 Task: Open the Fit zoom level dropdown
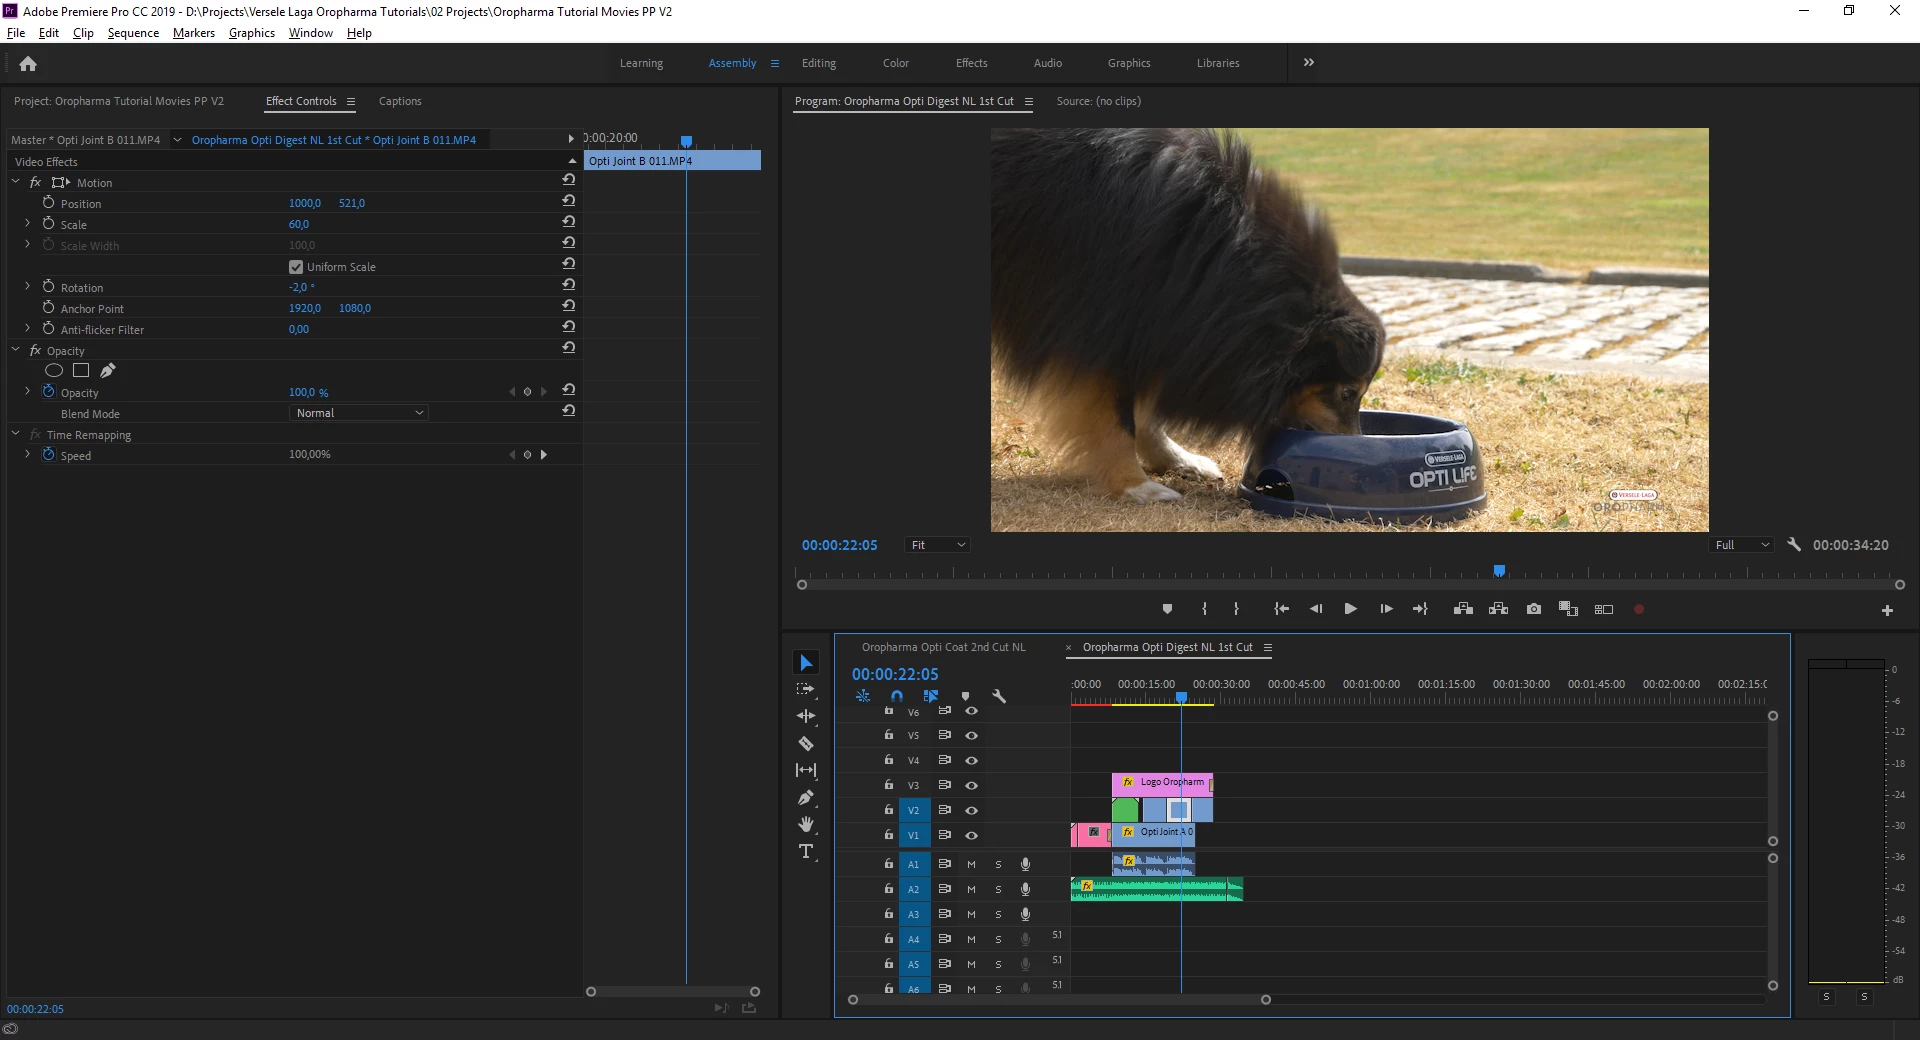tap(938, 545)
